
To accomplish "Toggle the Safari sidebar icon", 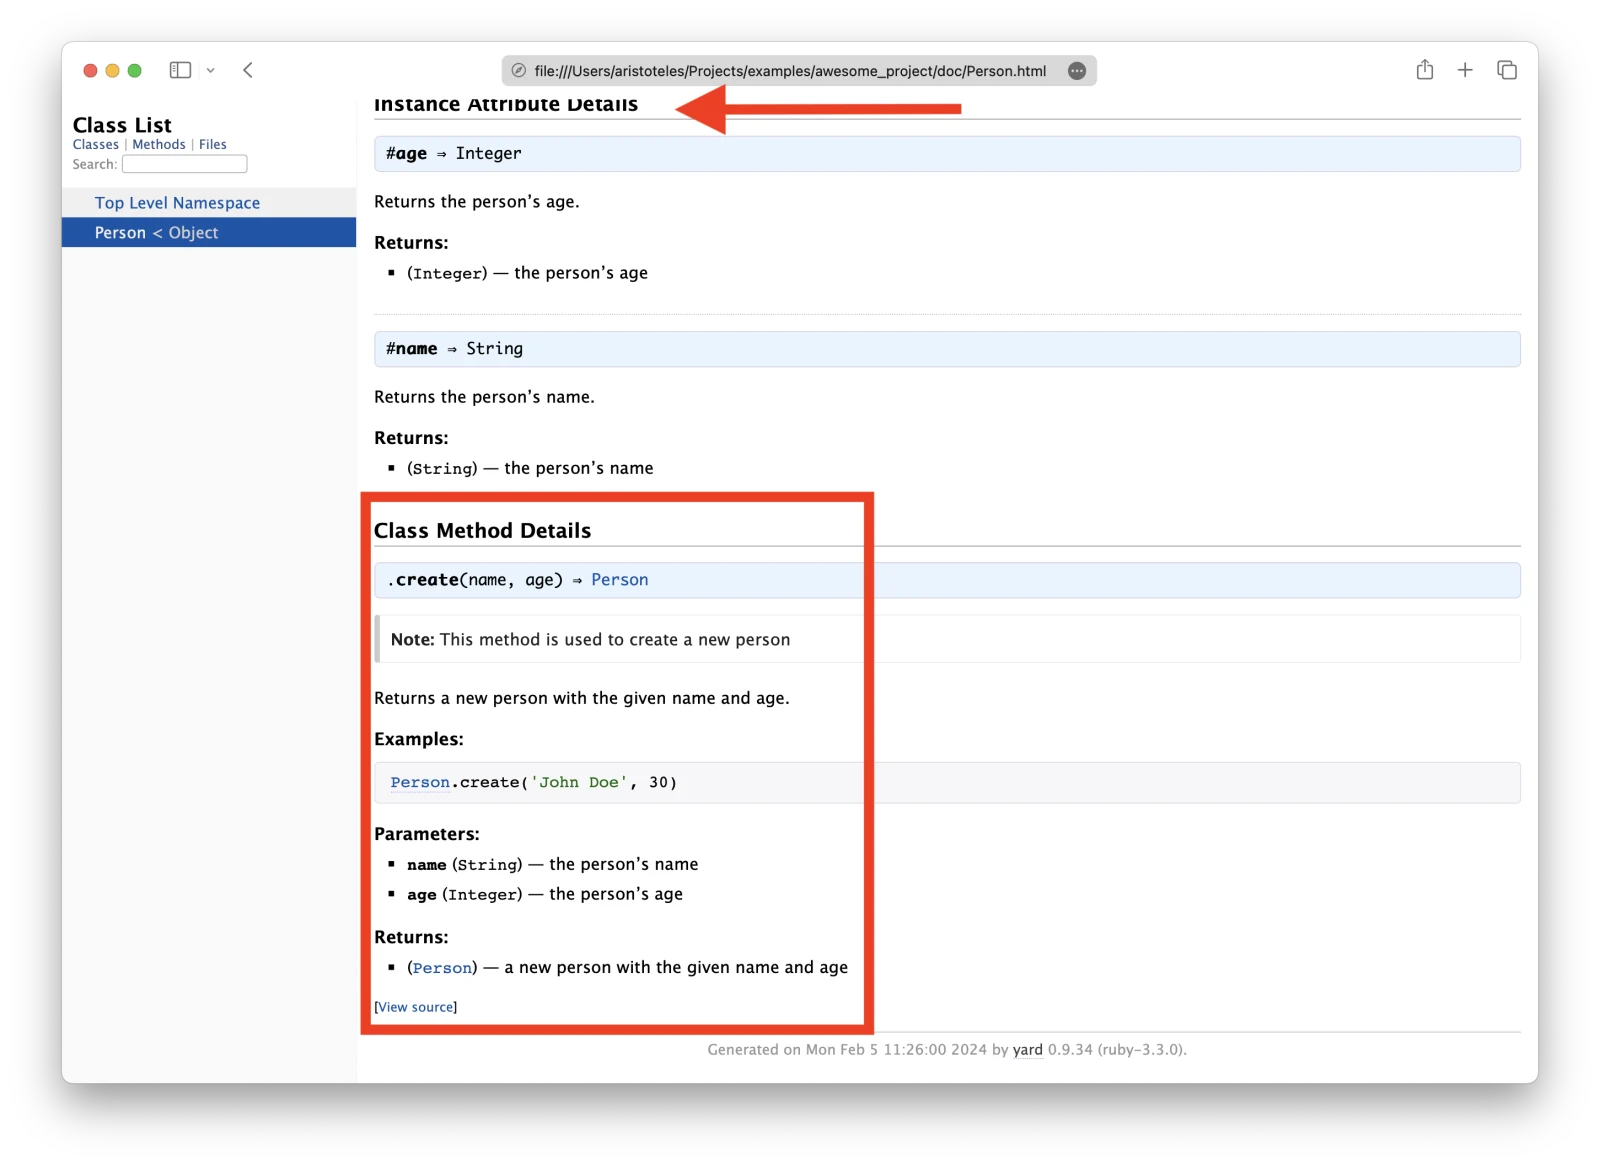I will coord(180,70).
